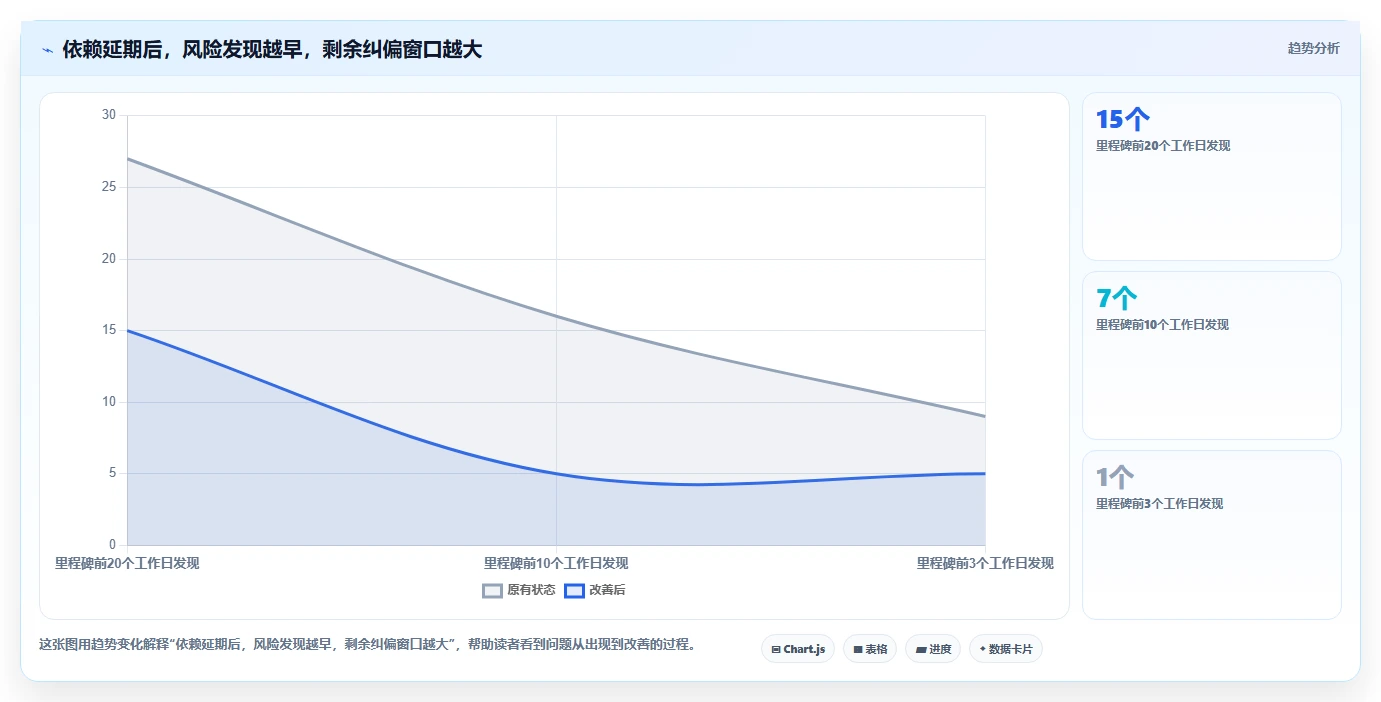Viewport: 1381px width, 702px height.
Task: Click the 进度 tag
Action: click(933, 649)
